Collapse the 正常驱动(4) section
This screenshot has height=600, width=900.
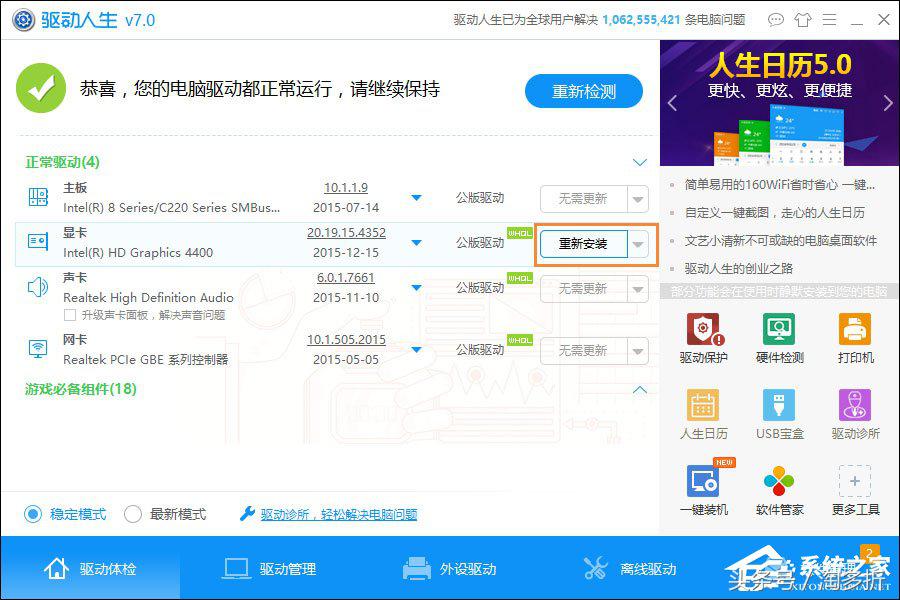pos(639,162)
